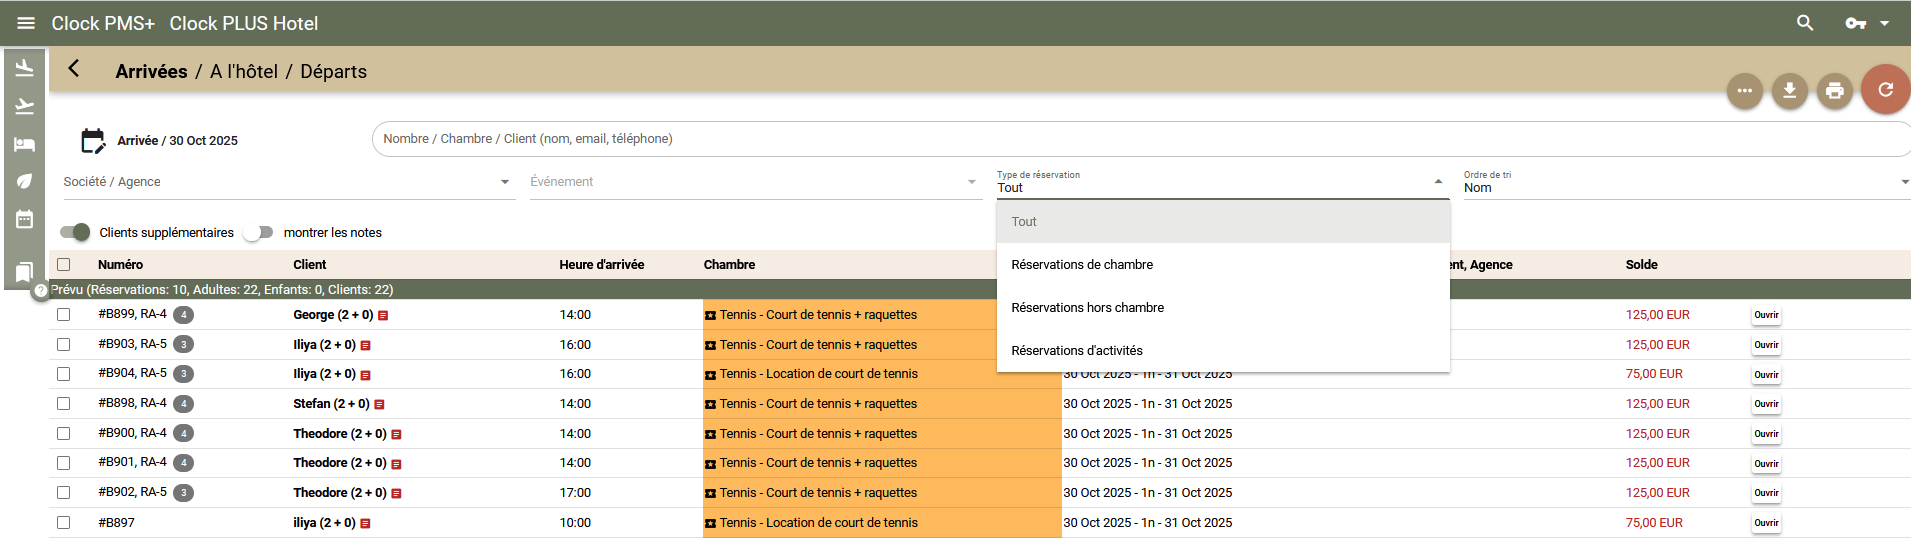Click badge 3 beside #B902, RA-5
Screen dimensions: 1911x538
click(x=183, y=493)
